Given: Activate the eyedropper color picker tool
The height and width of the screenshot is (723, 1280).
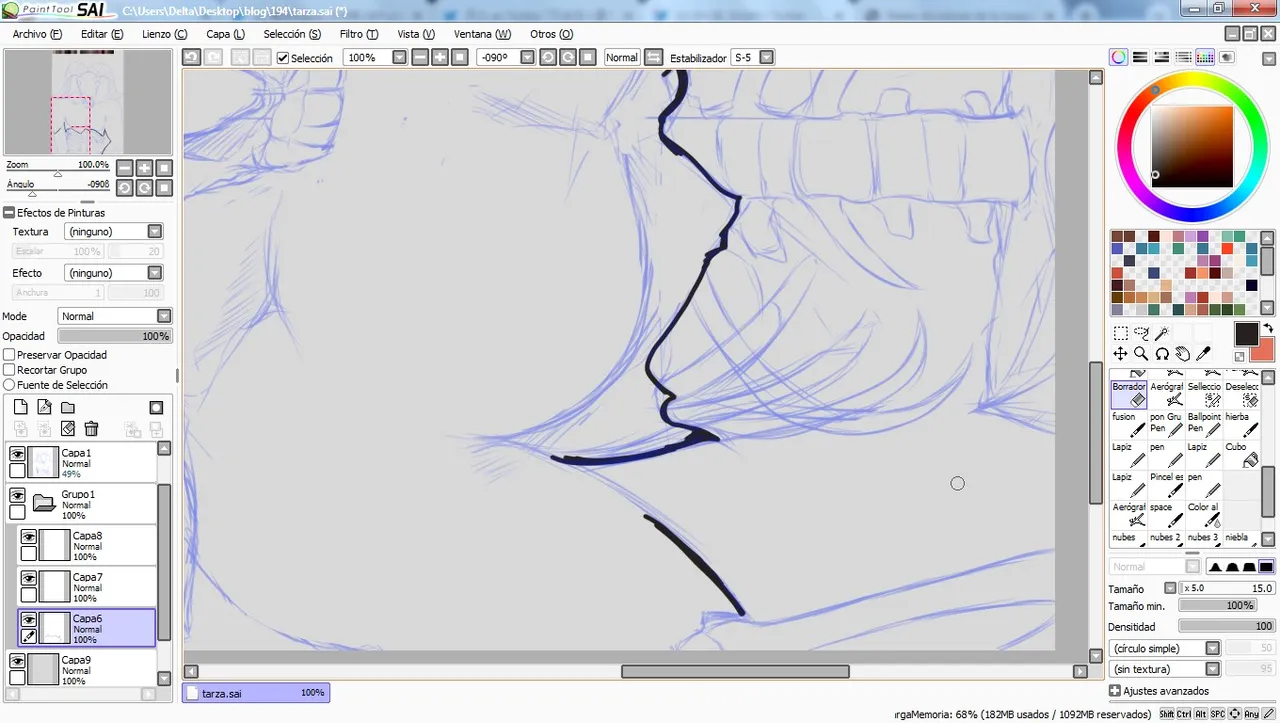Looking at the screenshot, I should (x=1204, y=354).
